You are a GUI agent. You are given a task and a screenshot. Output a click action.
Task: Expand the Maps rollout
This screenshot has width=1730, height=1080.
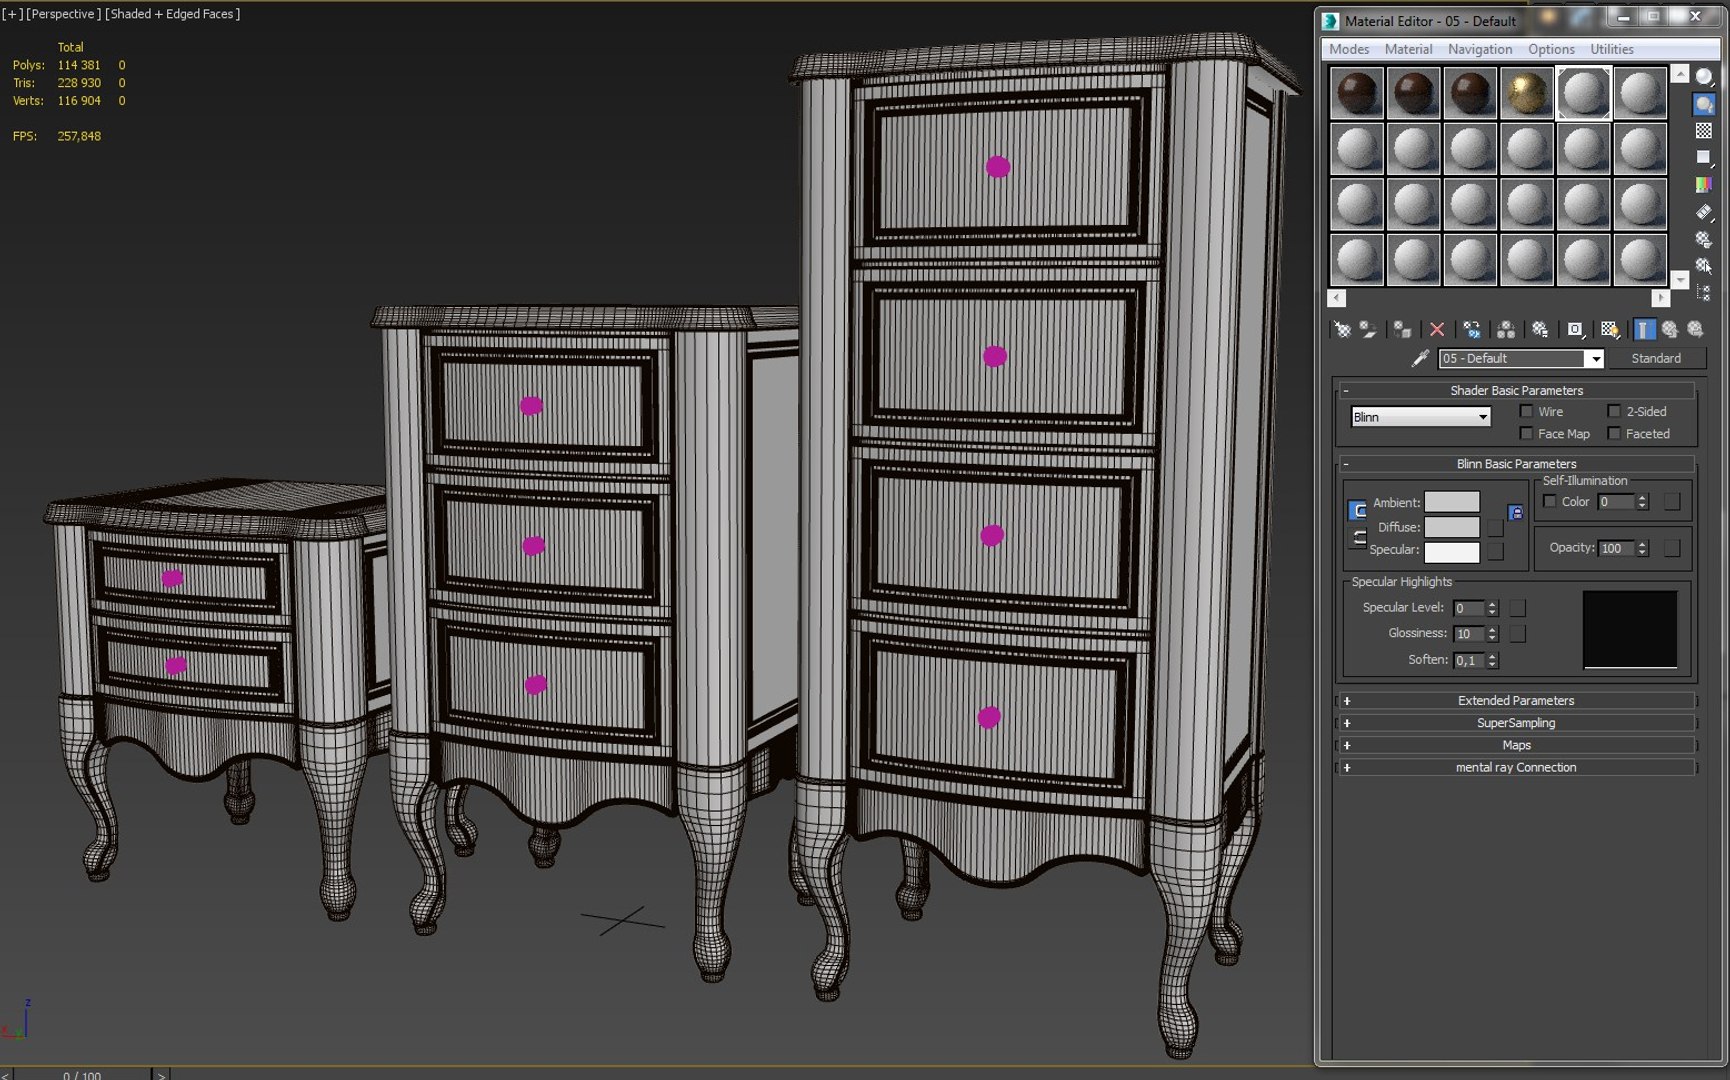tap(1515, 745)
